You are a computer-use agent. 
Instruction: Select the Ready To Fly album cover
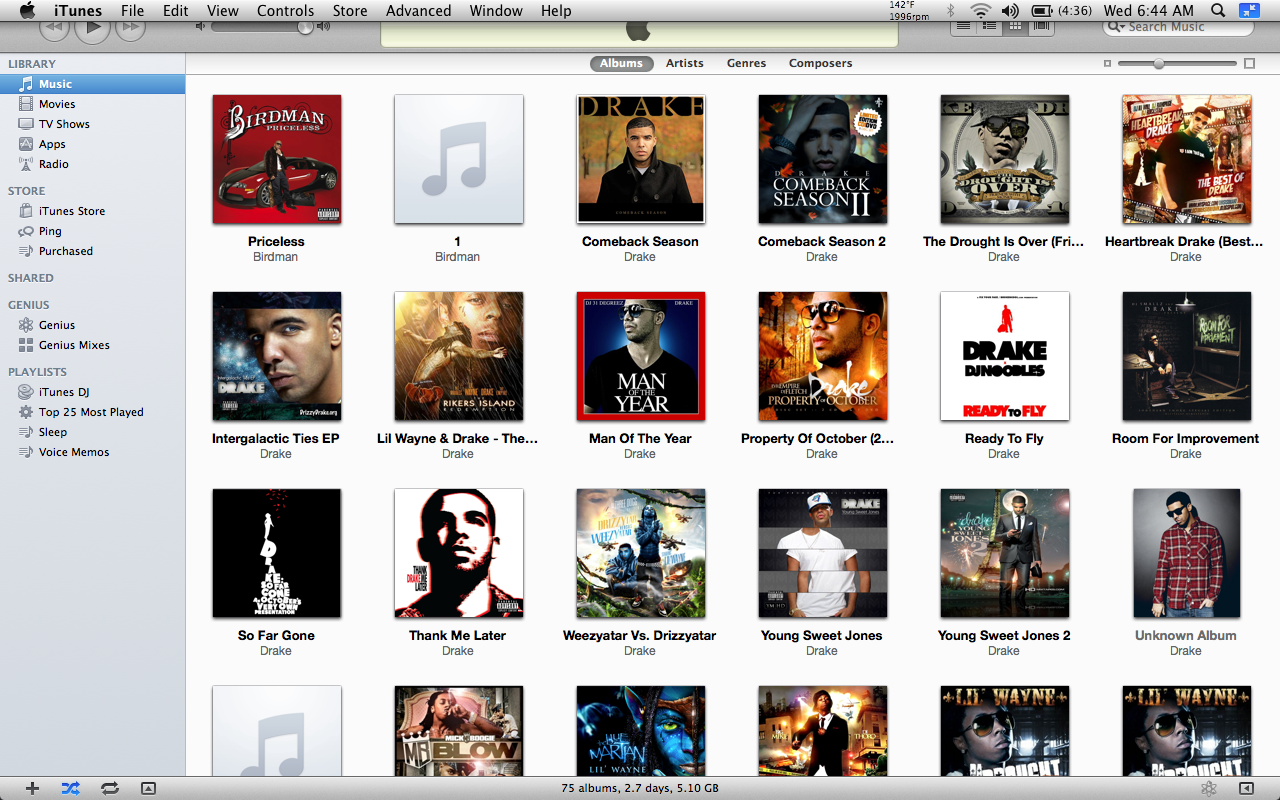[1005, 356]
